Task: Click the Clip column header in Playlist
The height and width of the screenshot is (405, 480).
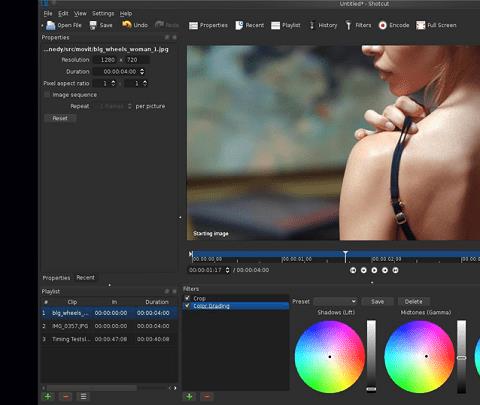Action: point(72,302)
